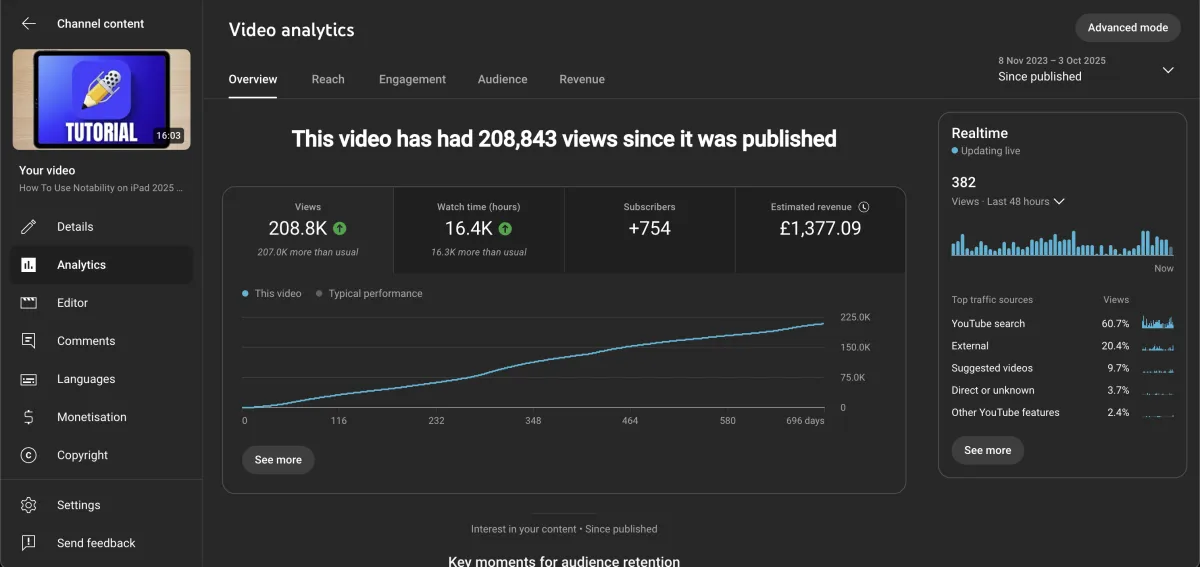Click the Comments speech-bubble icon
Screen dimensions: 1200x567
29,341
